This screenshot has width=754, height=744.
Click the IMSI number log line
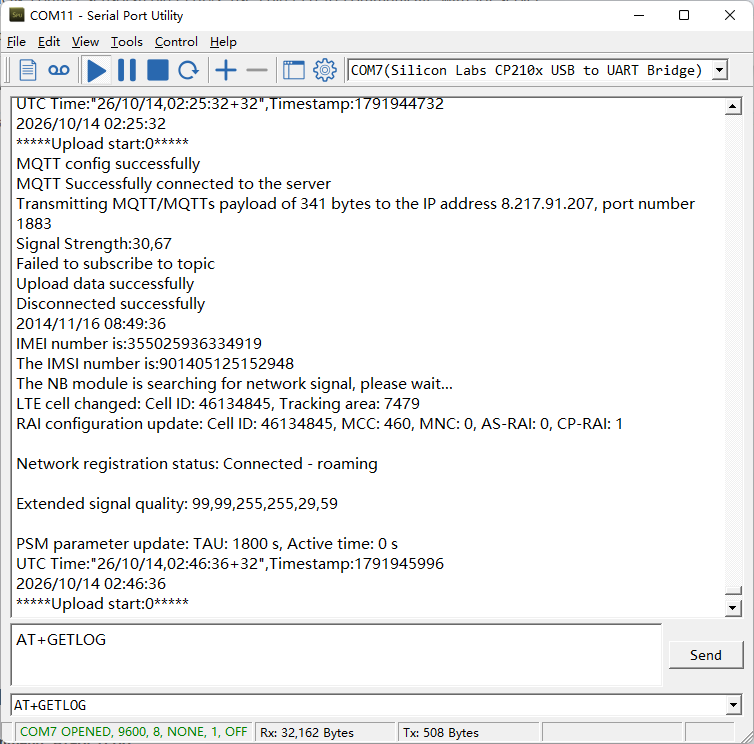(155, 364)
